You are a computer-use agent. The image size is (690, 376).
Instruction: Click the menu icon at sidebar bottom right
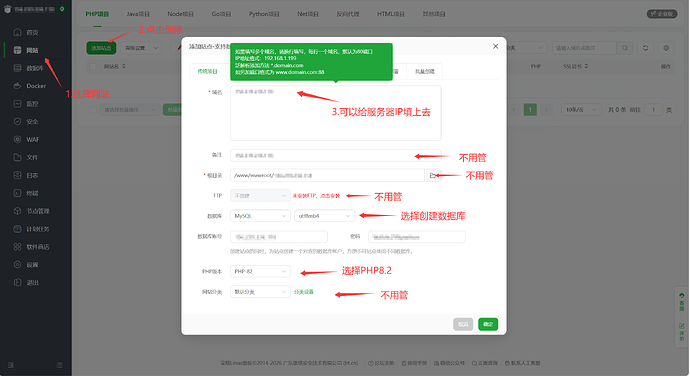59,365
